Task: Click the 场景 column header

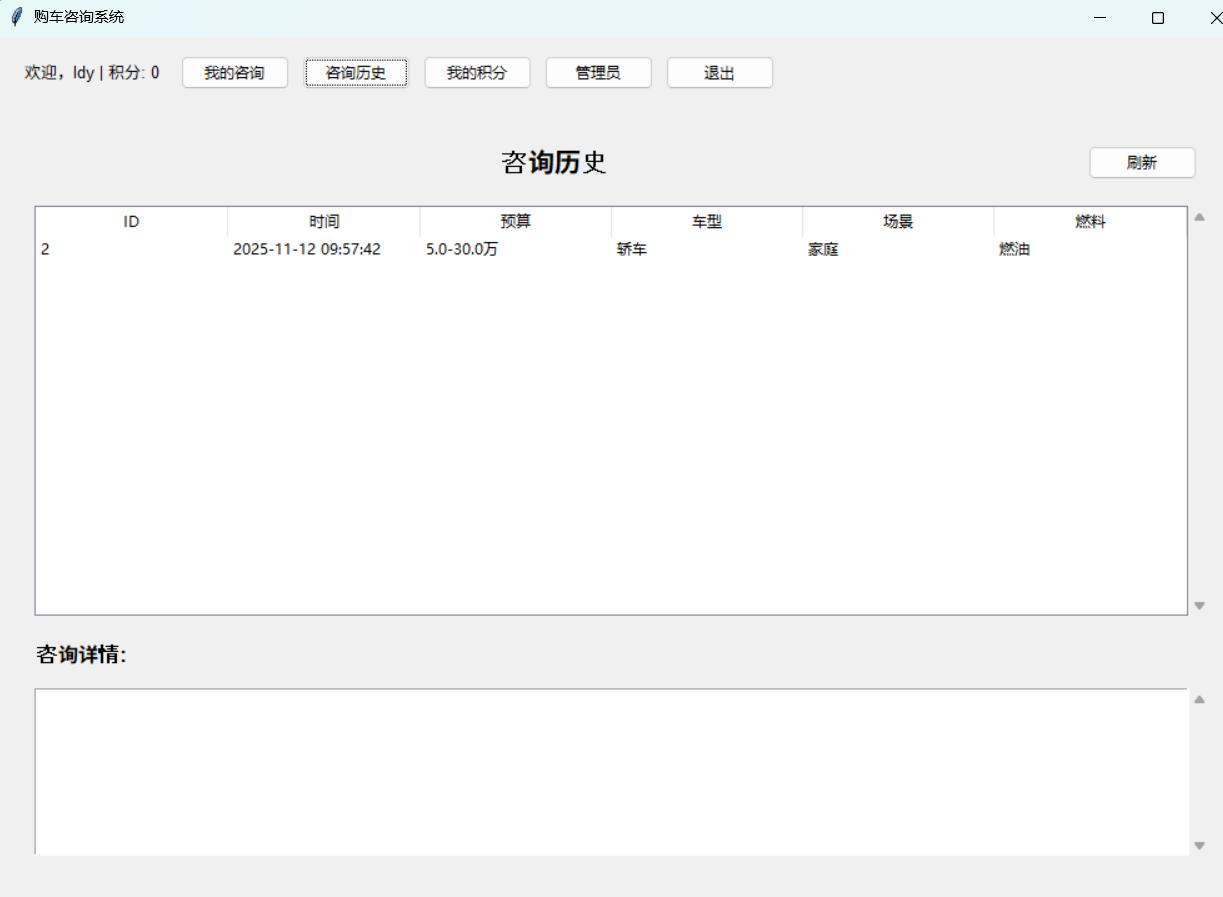Action: [x=898, y=222]
